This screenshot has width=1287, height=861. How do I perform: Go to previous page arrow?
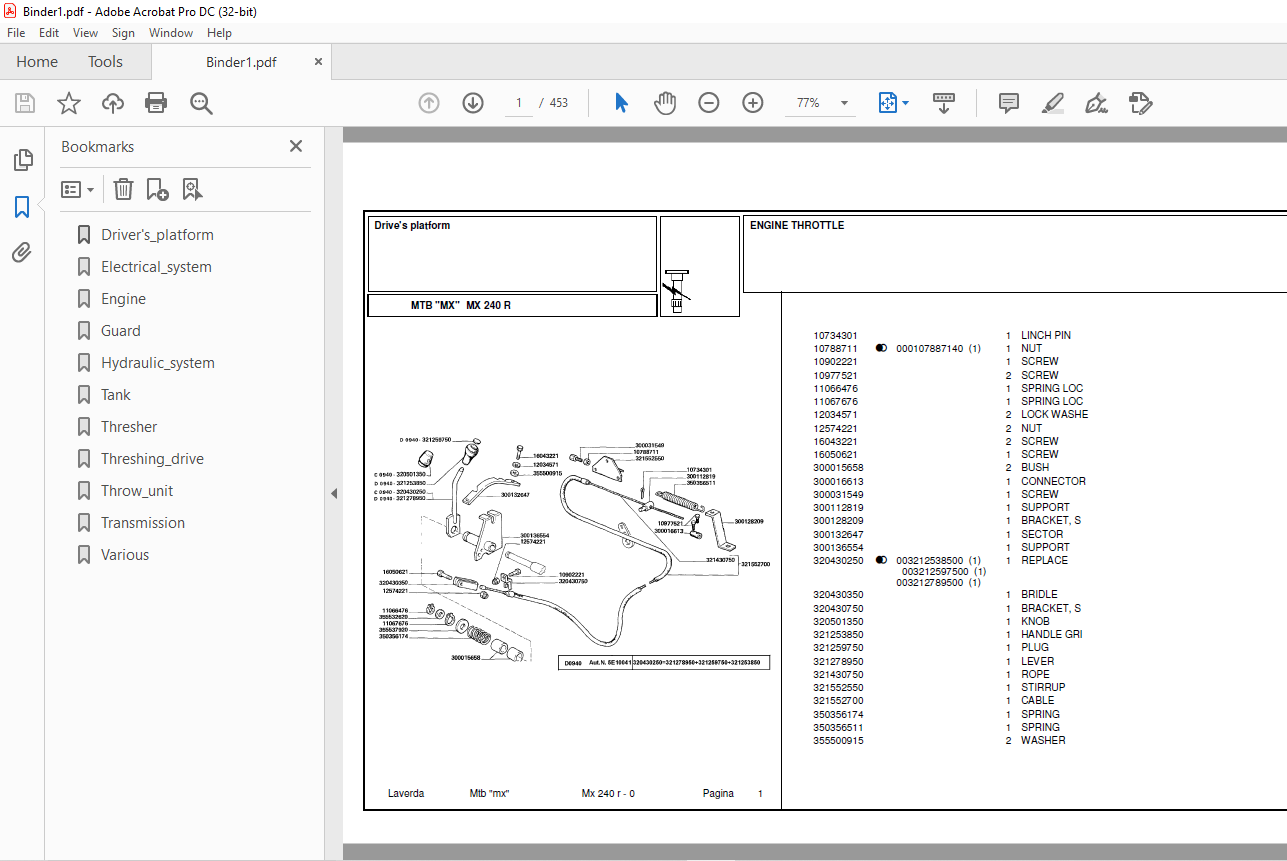429,103
